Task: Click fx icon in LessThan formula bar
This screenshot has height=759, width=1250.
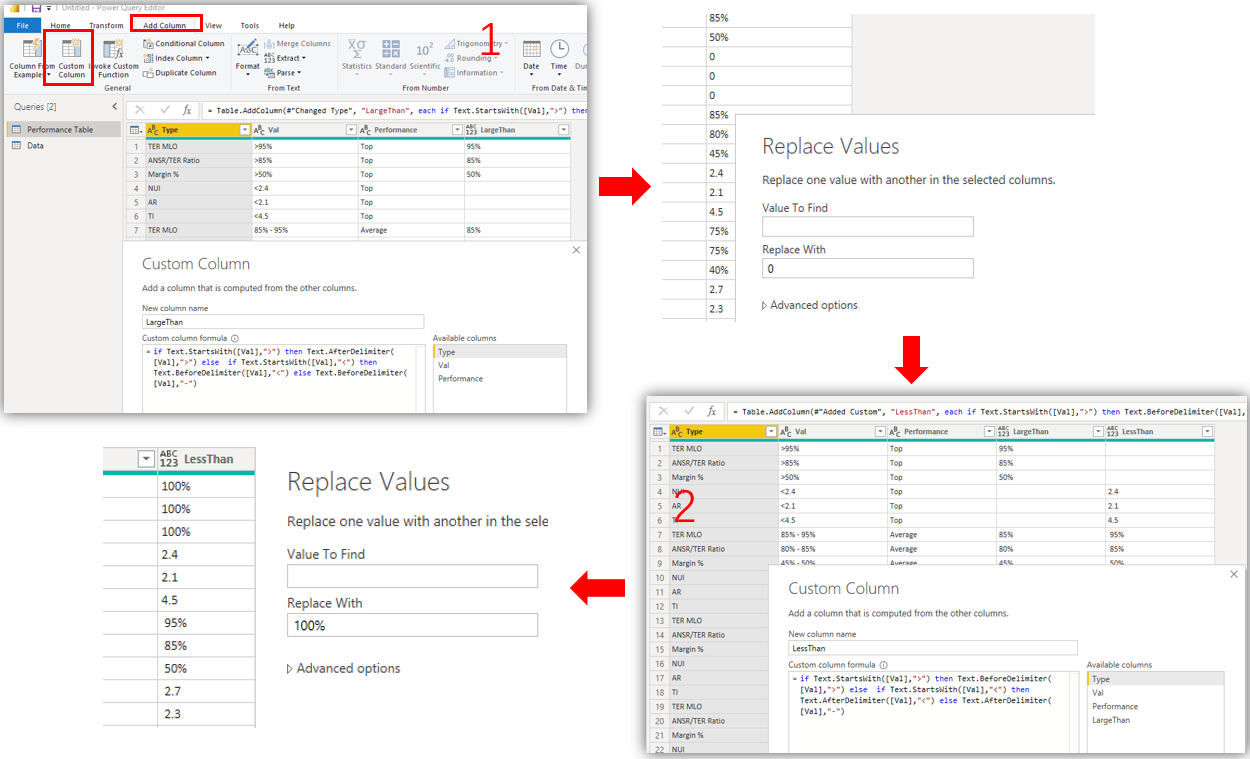Action: point(711,411)
